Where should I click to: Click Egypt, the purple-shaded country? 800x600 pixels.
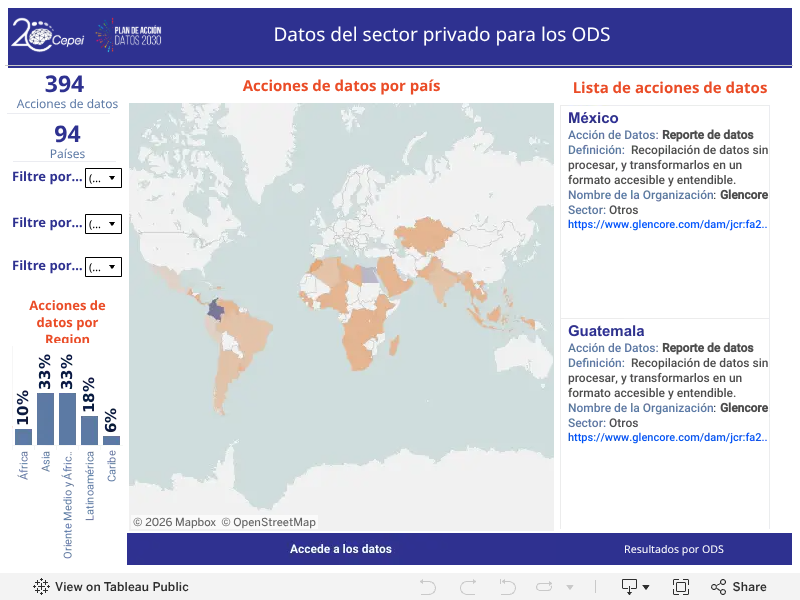tap(369, 275)
